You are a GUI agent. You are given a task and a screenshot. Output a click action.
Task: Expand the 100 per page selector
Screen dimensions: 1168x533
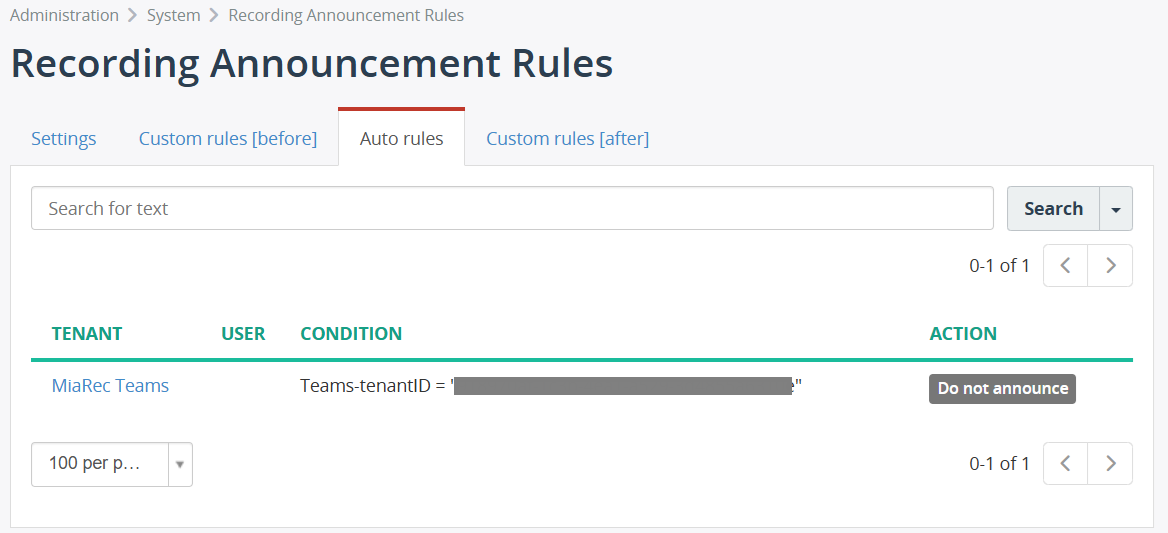111,464
